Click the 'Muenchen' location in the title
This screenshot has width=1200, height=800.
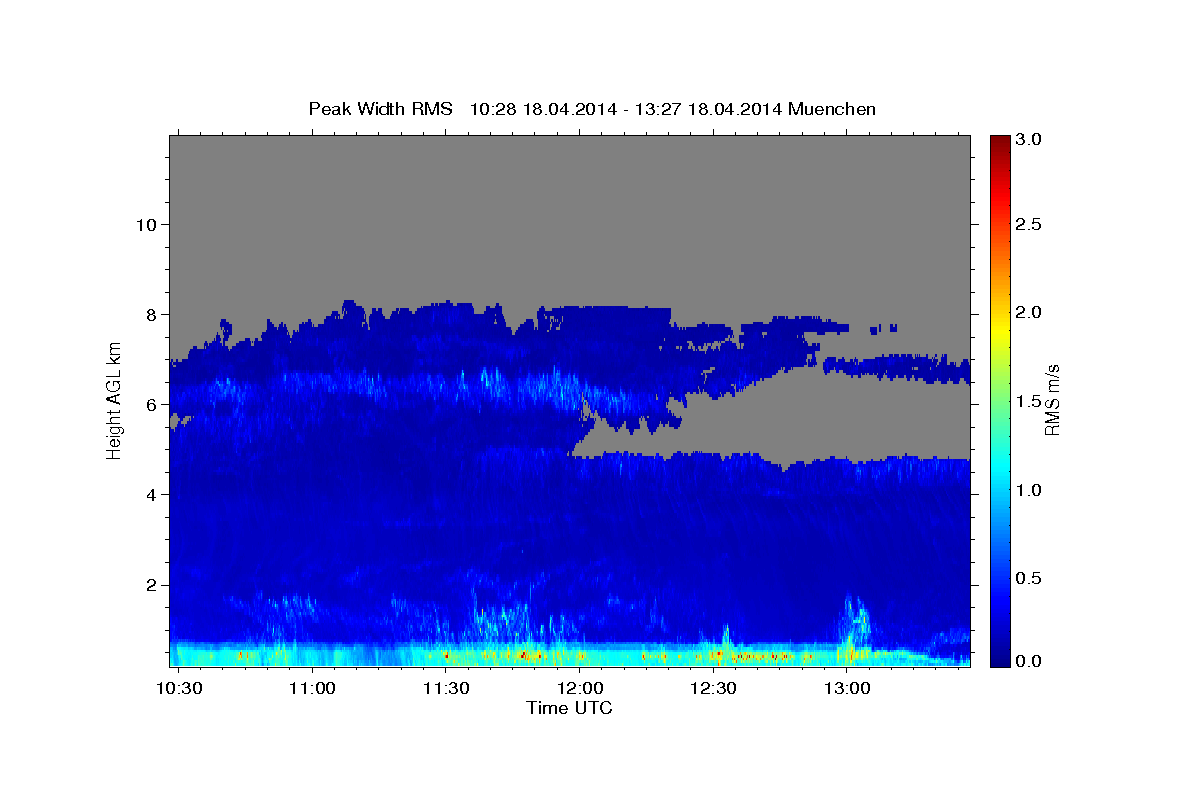click(x=832, y=109)
